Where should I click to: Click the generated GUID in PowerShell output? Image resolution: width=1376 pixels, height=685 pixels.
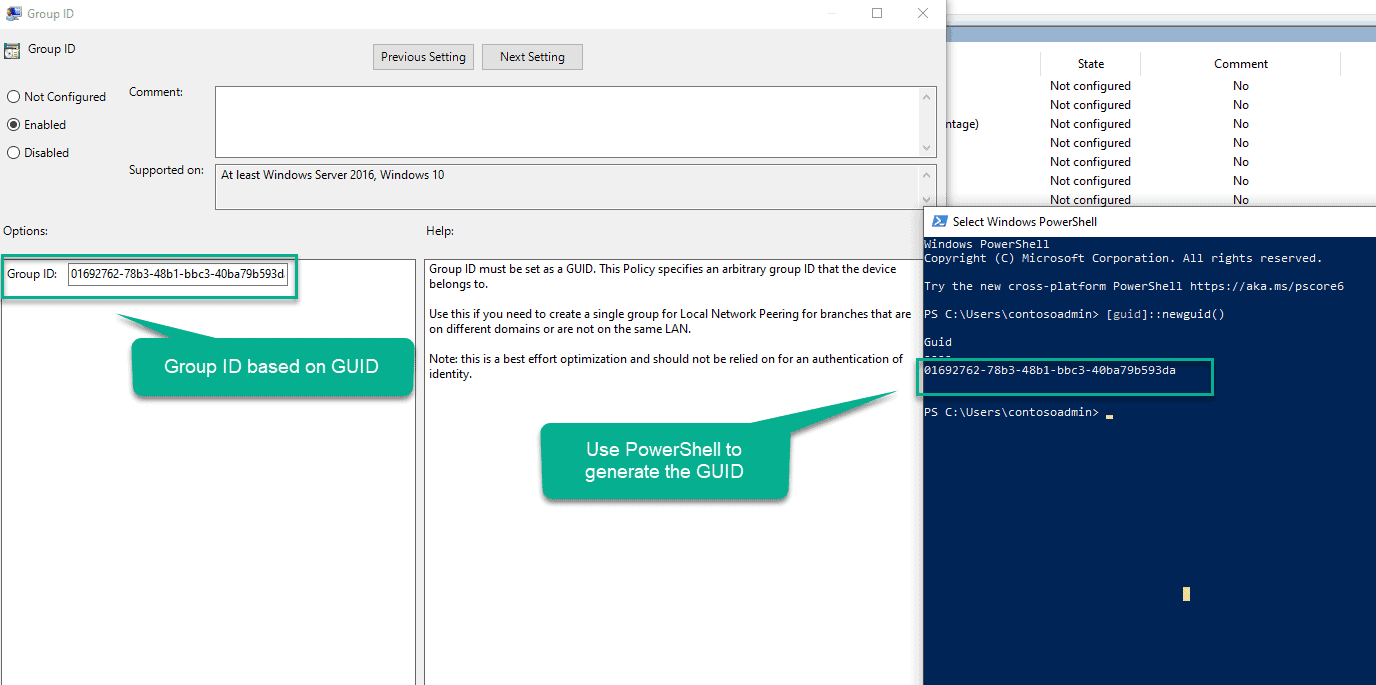pos(1050,371)
